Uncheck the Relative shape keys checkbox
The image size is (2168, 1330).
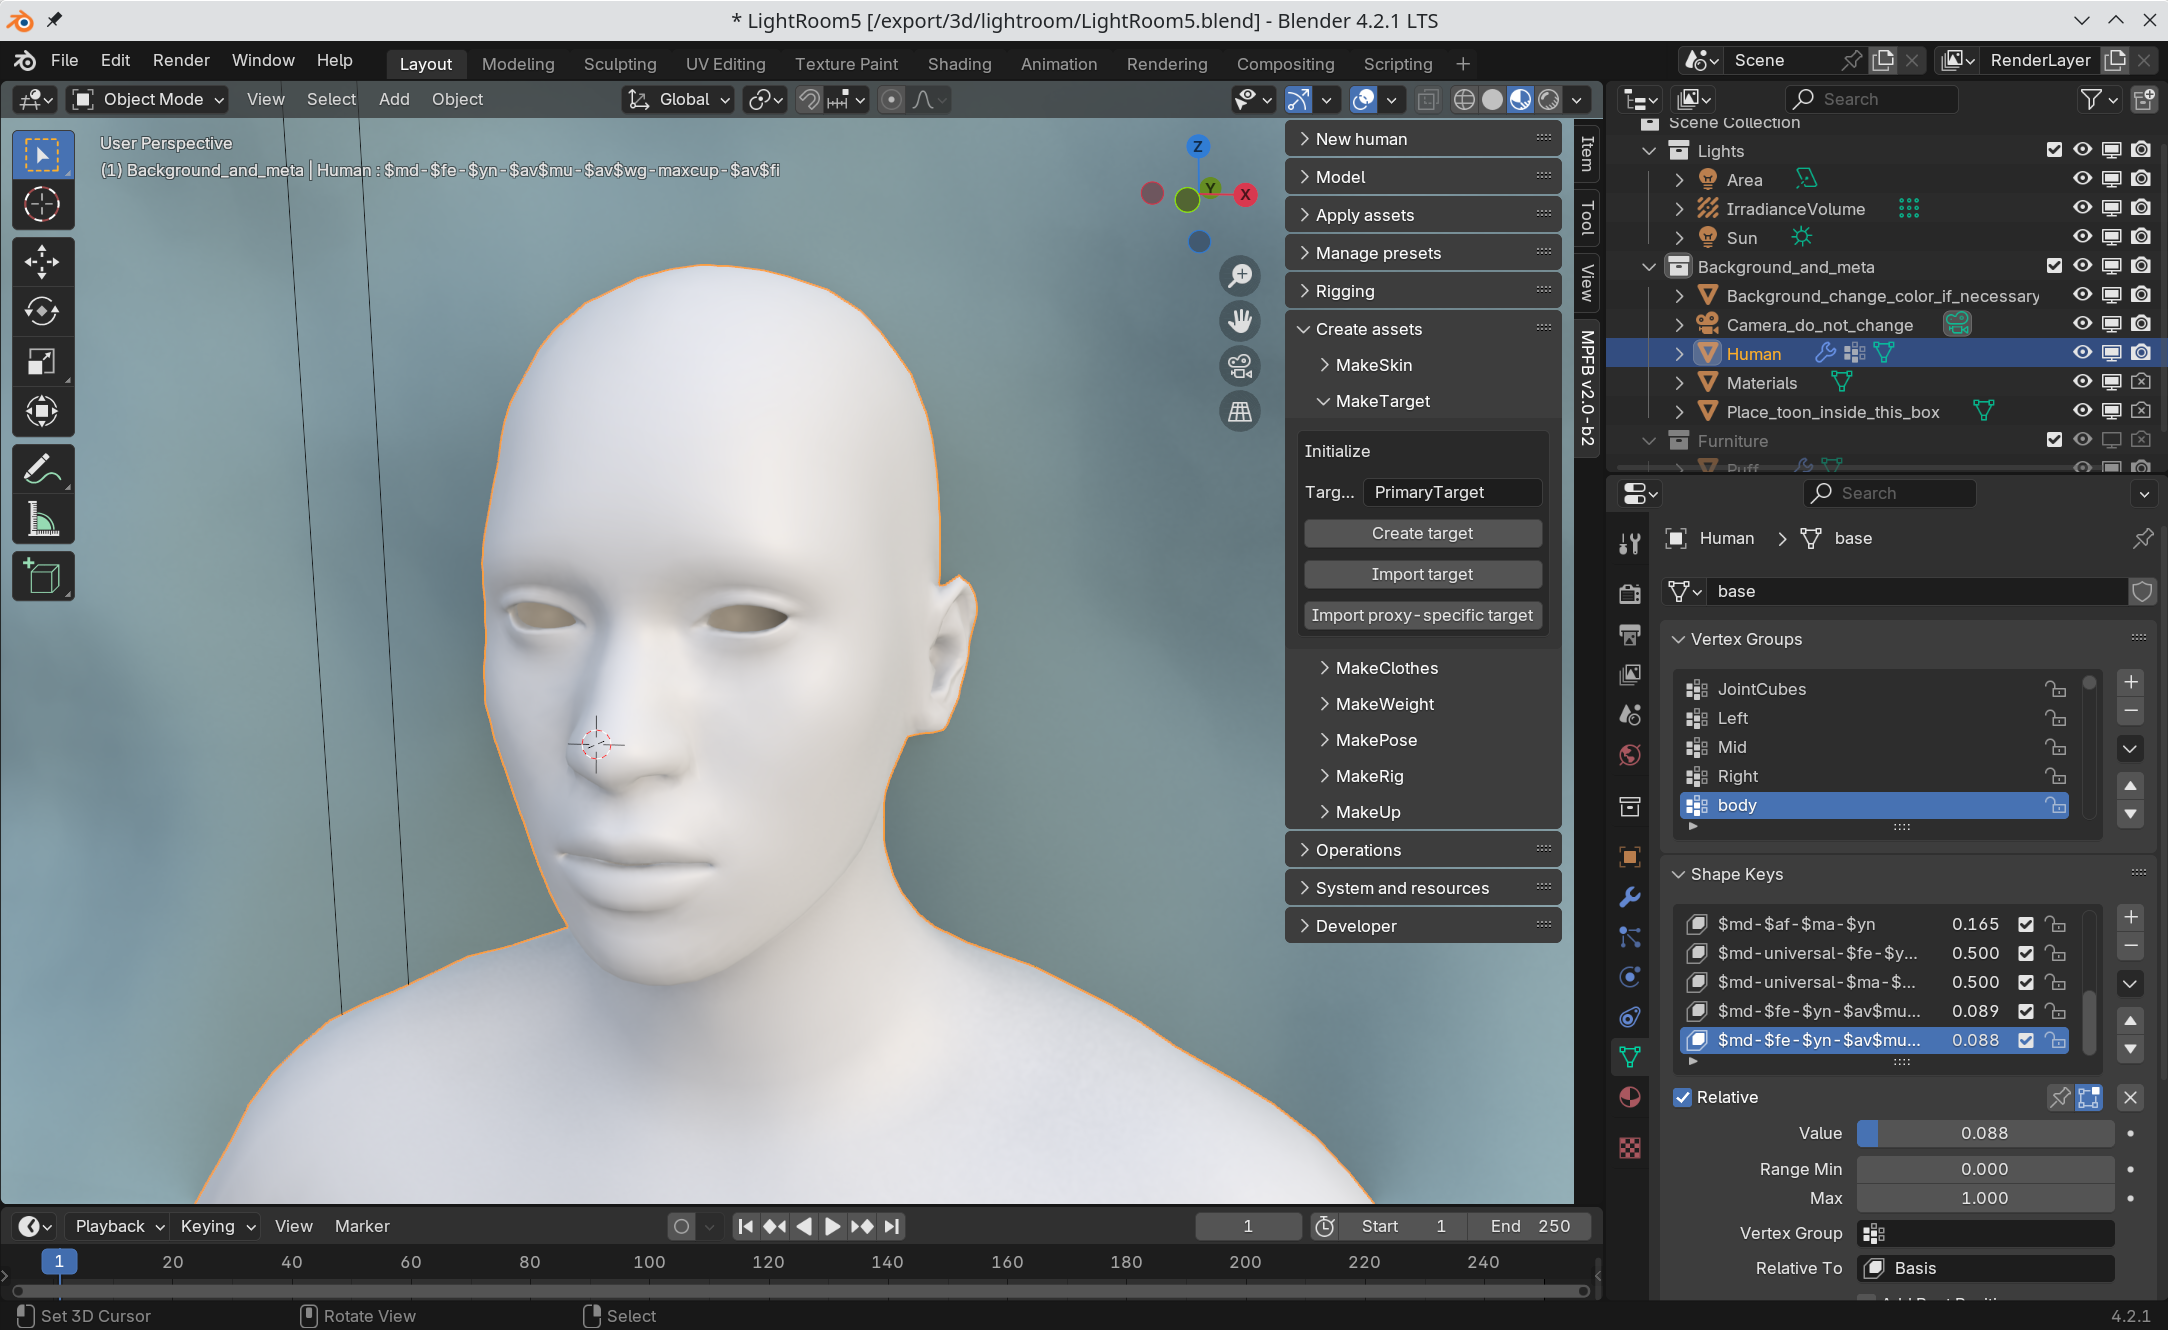tap(1683, 1097)
